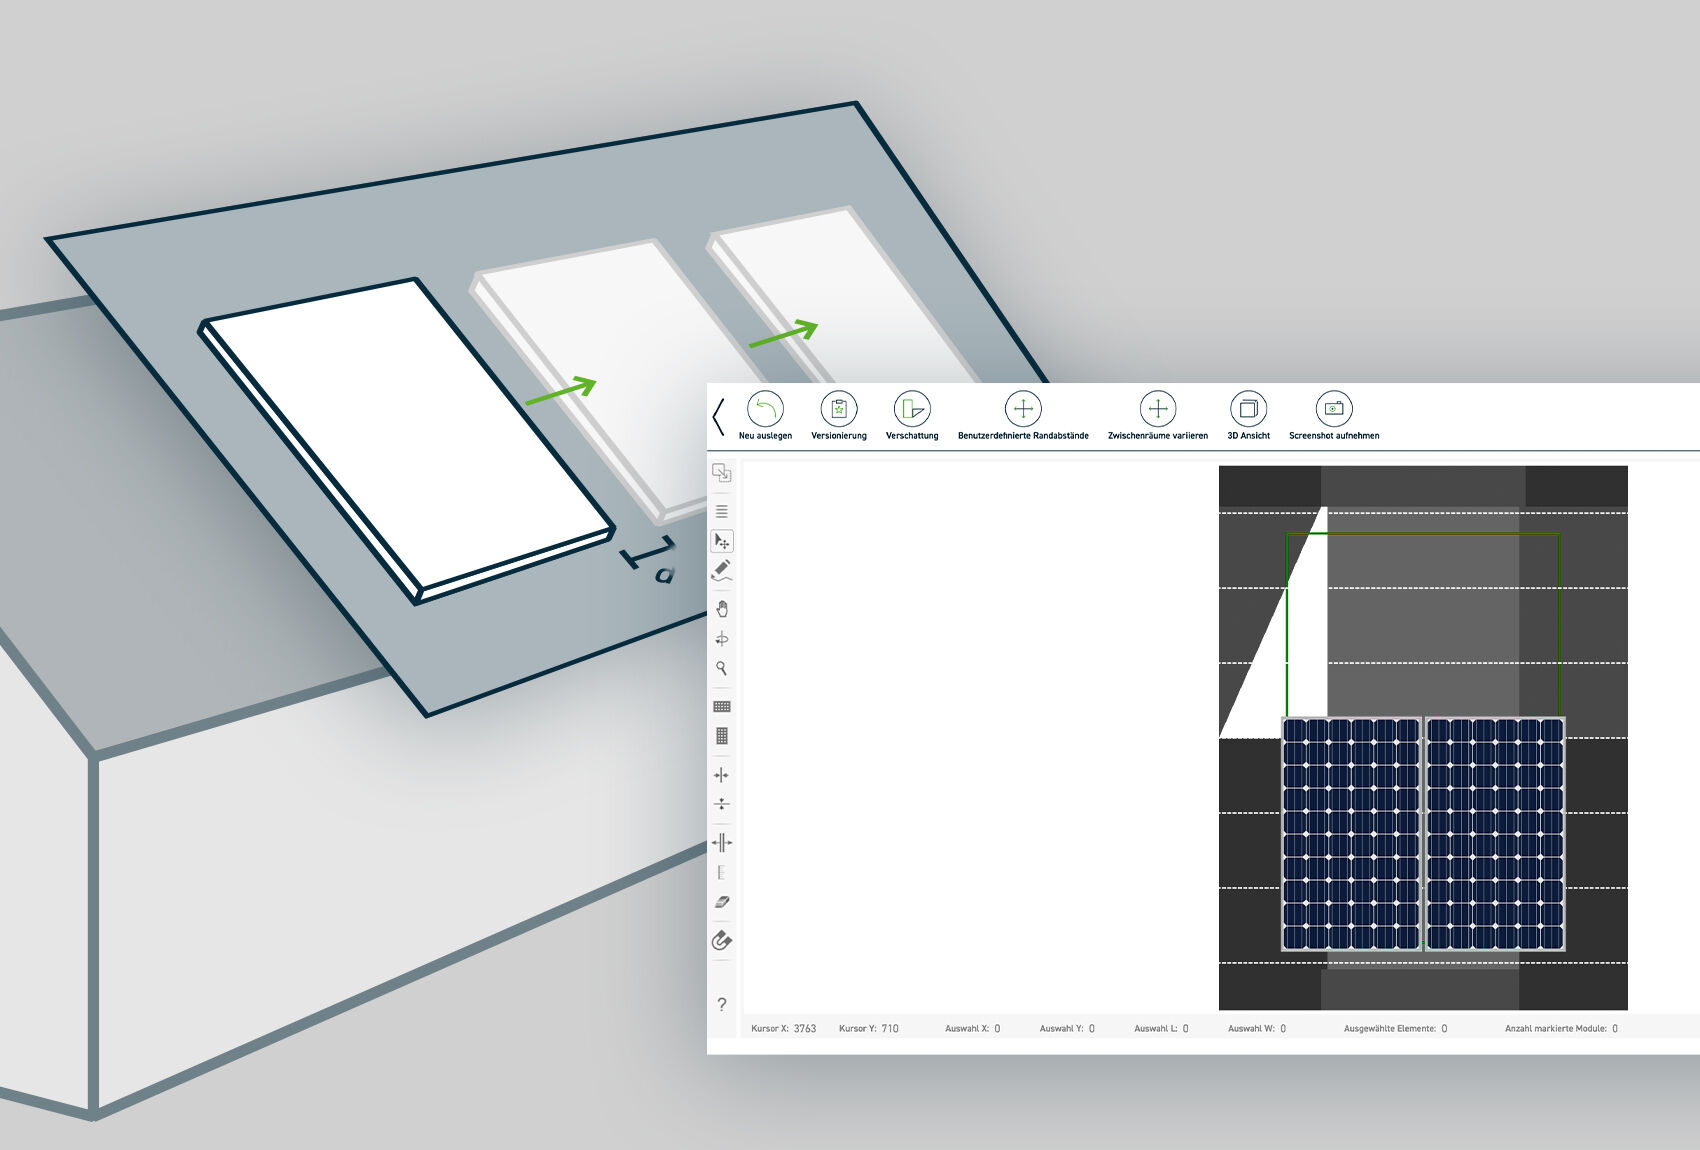The height and width of the screenshot is (1150, 1700).
Task: Take a screenshot with Screenshot aufnehmen
Action: coord(1333,409)
